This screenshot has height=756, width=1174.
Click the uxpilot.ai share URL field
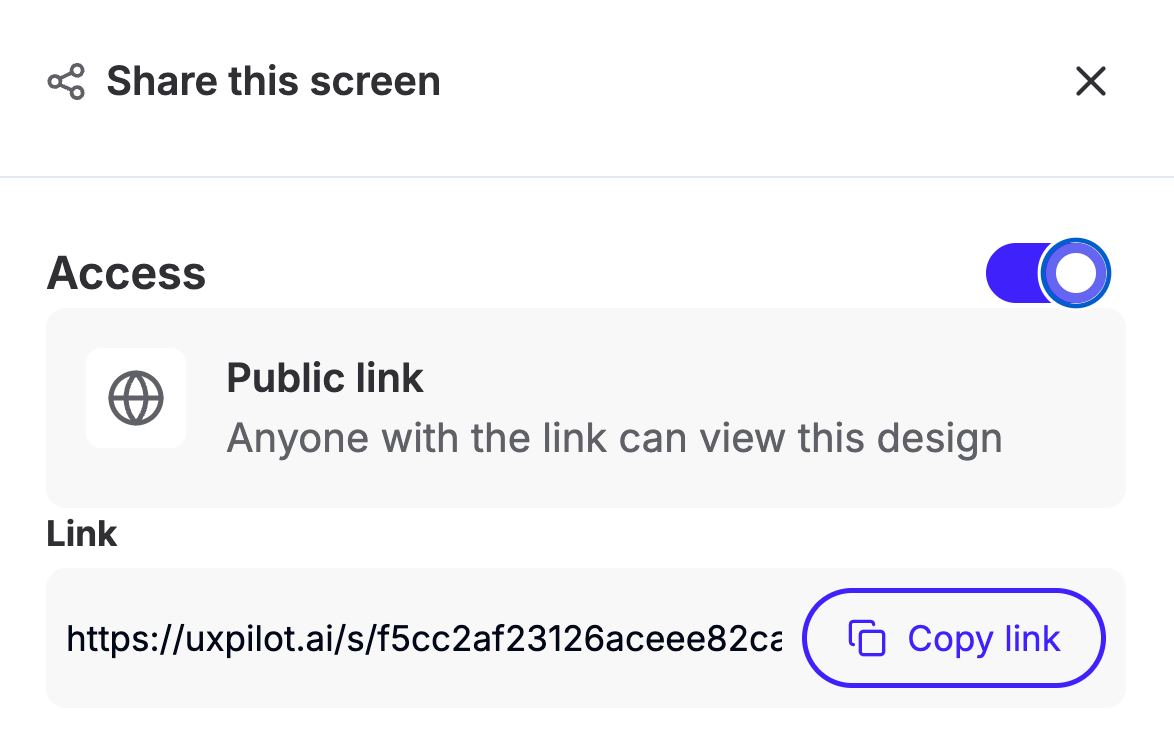coord(425,638)
